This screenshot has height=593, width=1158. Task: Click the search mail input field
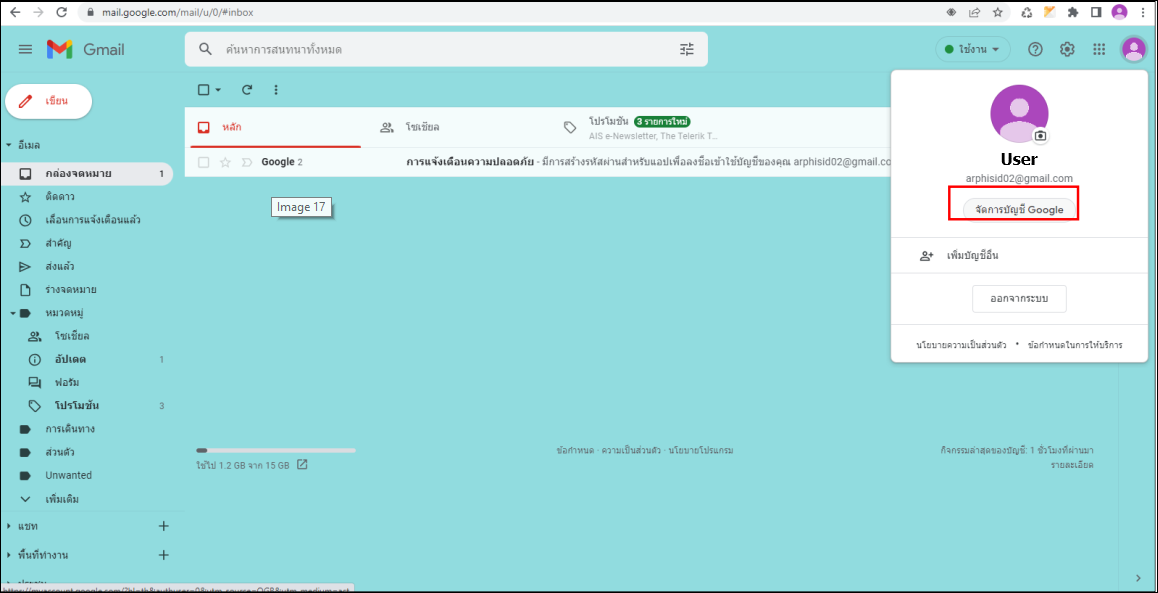[446, 49]
